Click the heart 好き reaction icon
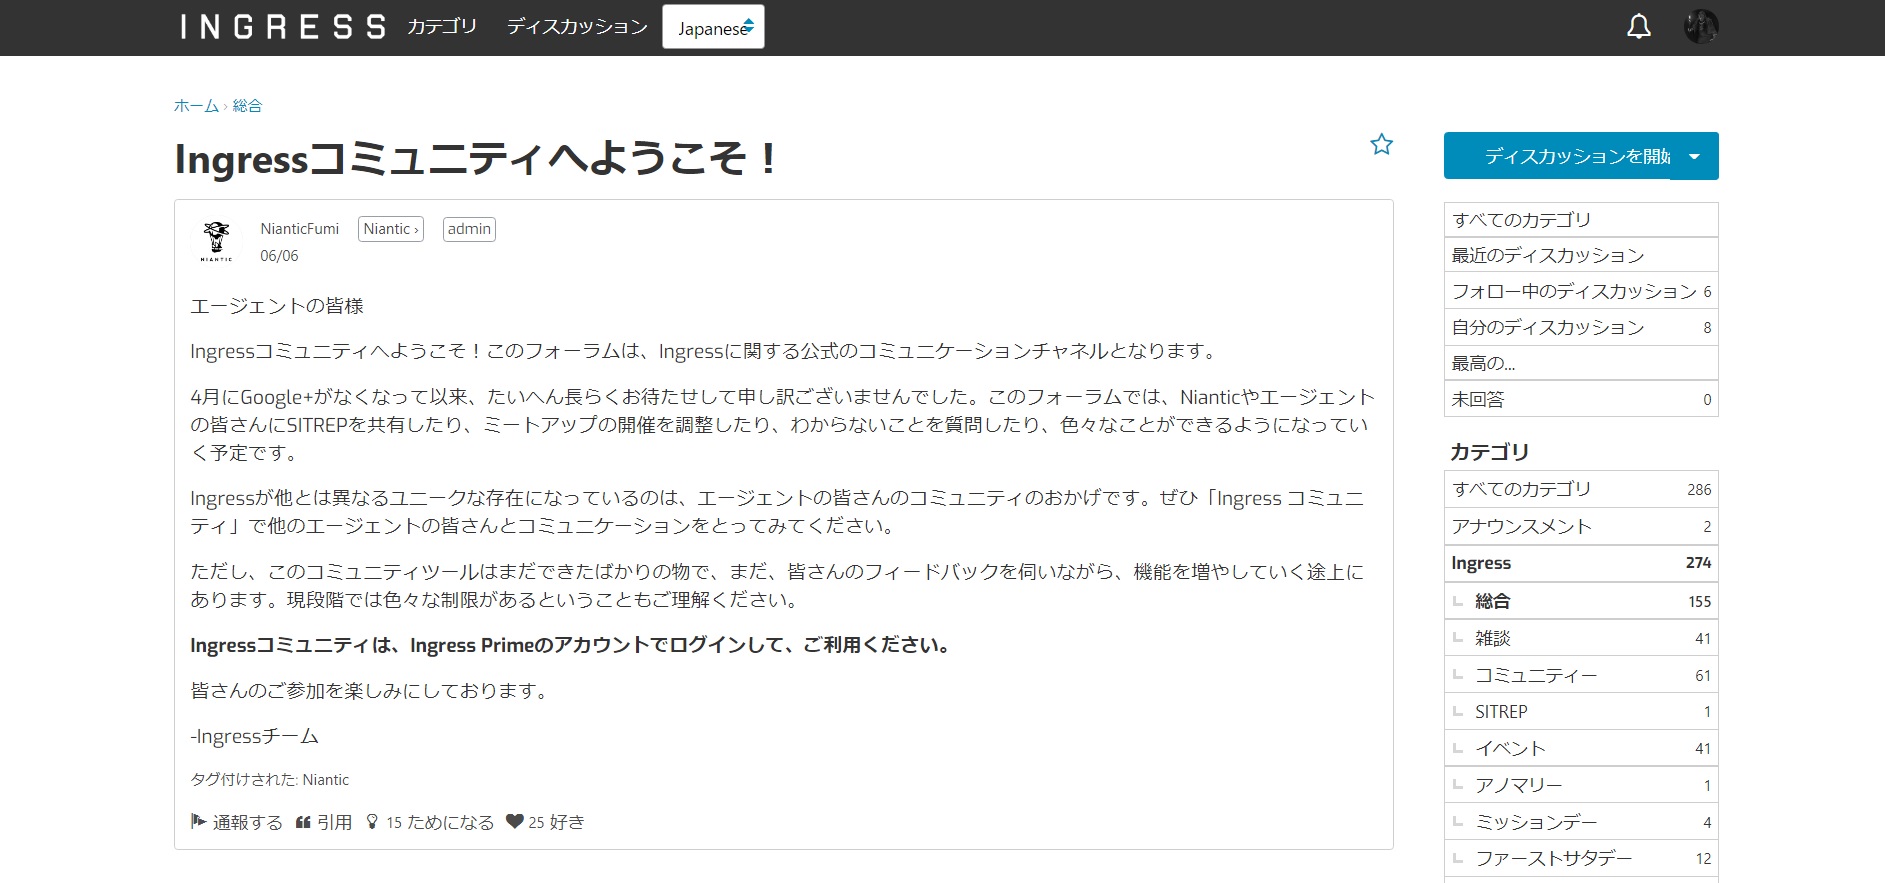 click(514, 822)
